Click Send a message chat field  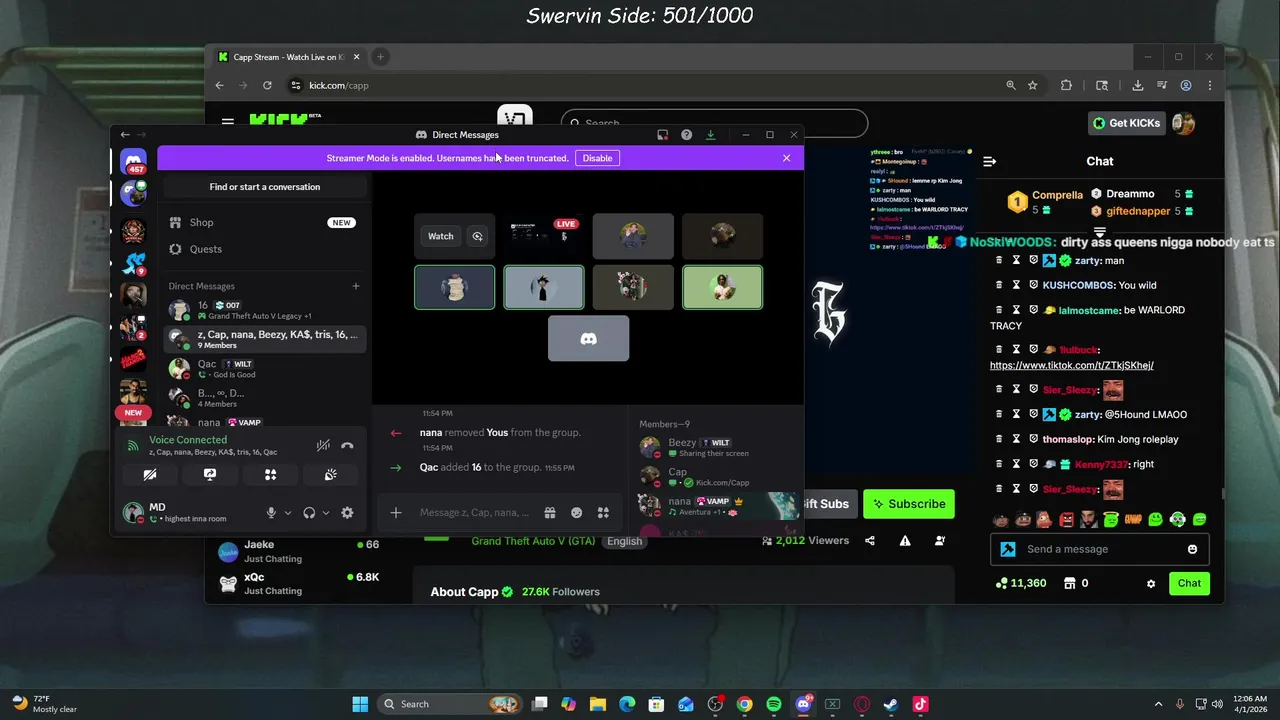coord(1099,549)
